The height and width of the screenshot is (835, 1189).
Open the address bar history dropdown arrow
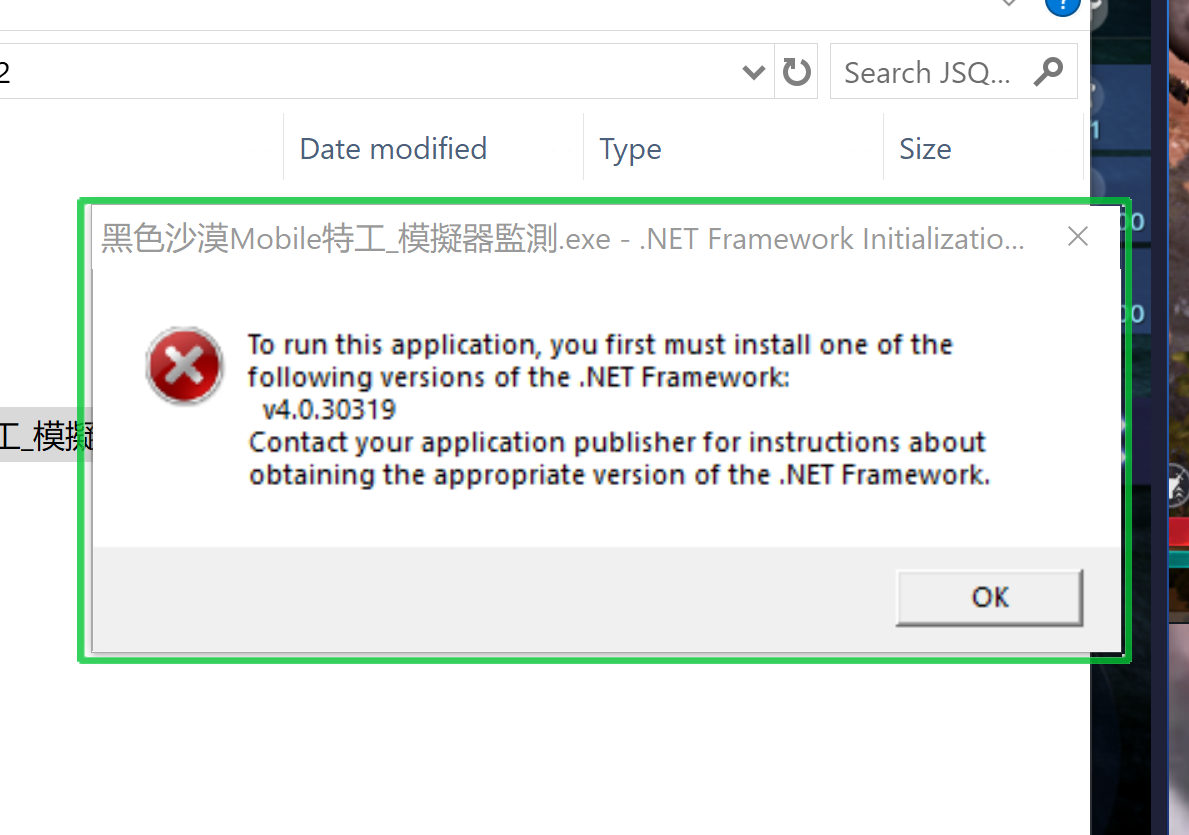pos(753,72)
